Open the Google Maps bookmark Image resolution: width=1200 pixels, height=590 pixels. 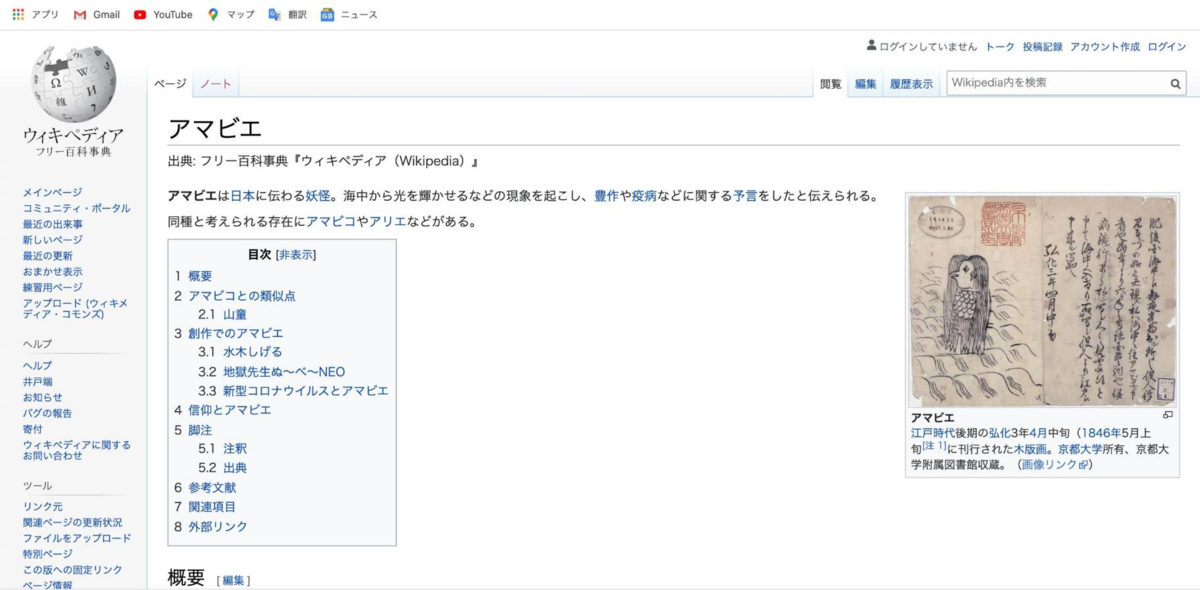[231, 14]
